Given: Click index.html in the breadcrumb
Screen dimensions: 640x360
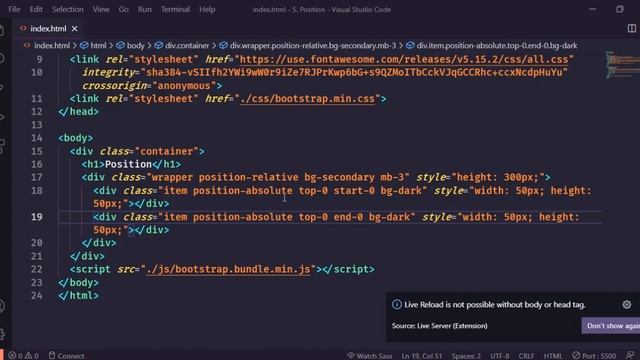Looking at the screenshot, I should pos(51,45).
